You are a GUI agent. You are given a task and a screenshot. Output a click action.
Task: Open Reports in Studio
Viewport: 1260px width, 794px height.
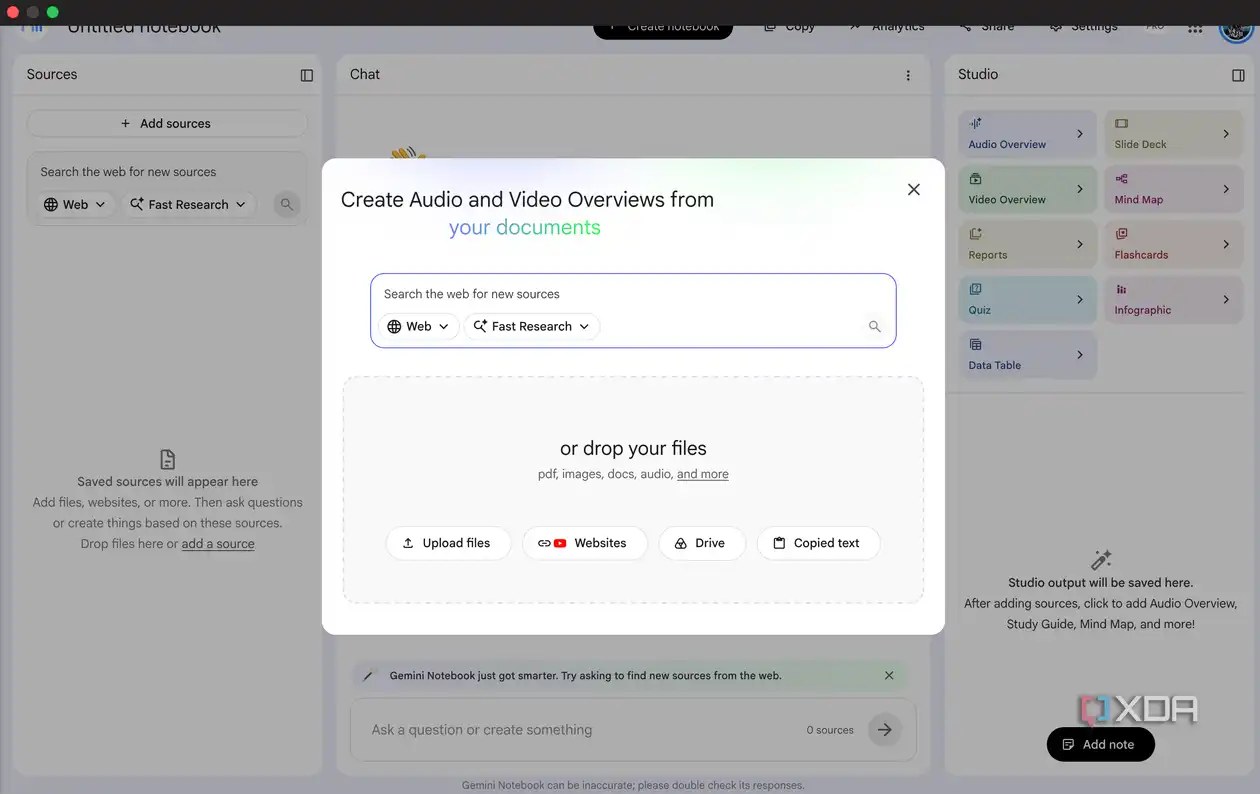[x=1027, y=244]
